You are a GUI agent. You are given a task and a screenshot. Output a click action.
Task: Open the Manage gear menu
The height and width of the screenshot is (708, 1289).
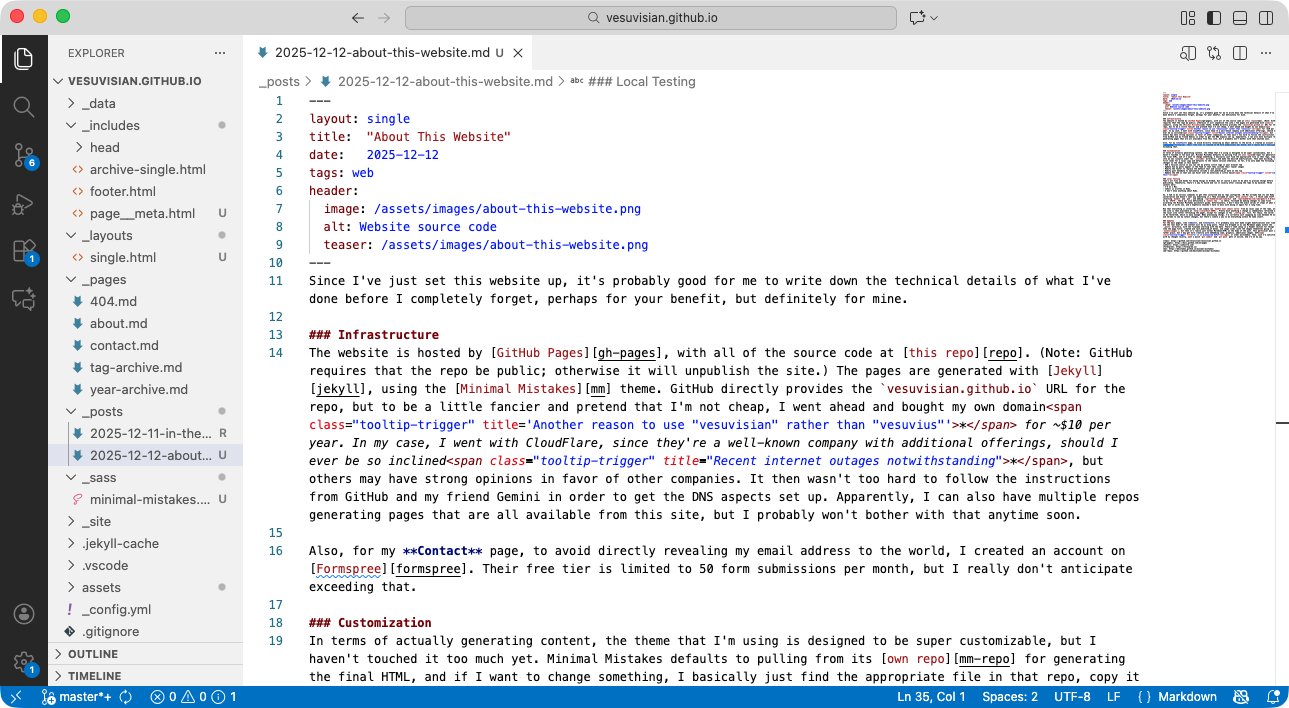23,662
